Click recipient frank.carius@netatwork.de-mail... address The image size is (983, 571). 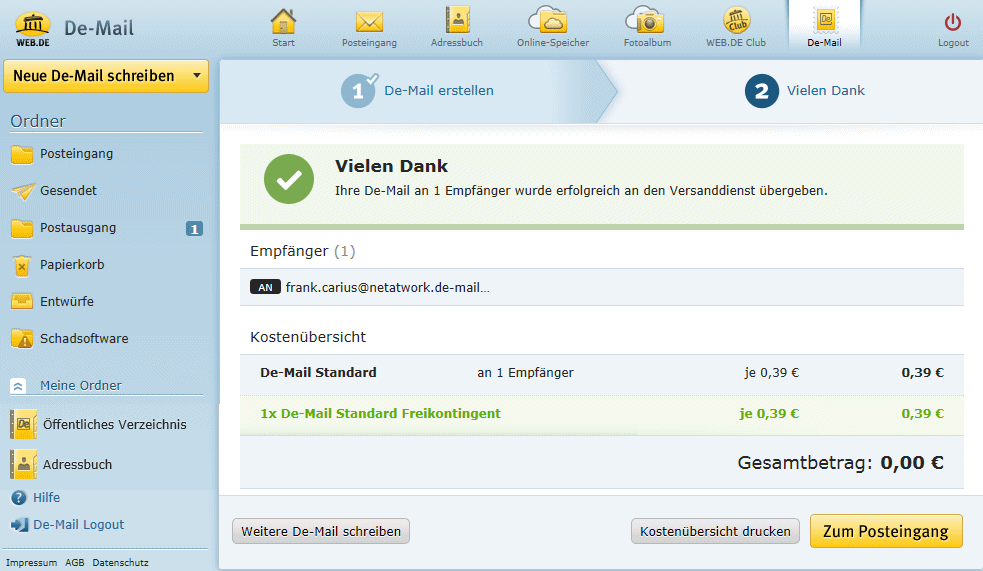click(387, 288)
